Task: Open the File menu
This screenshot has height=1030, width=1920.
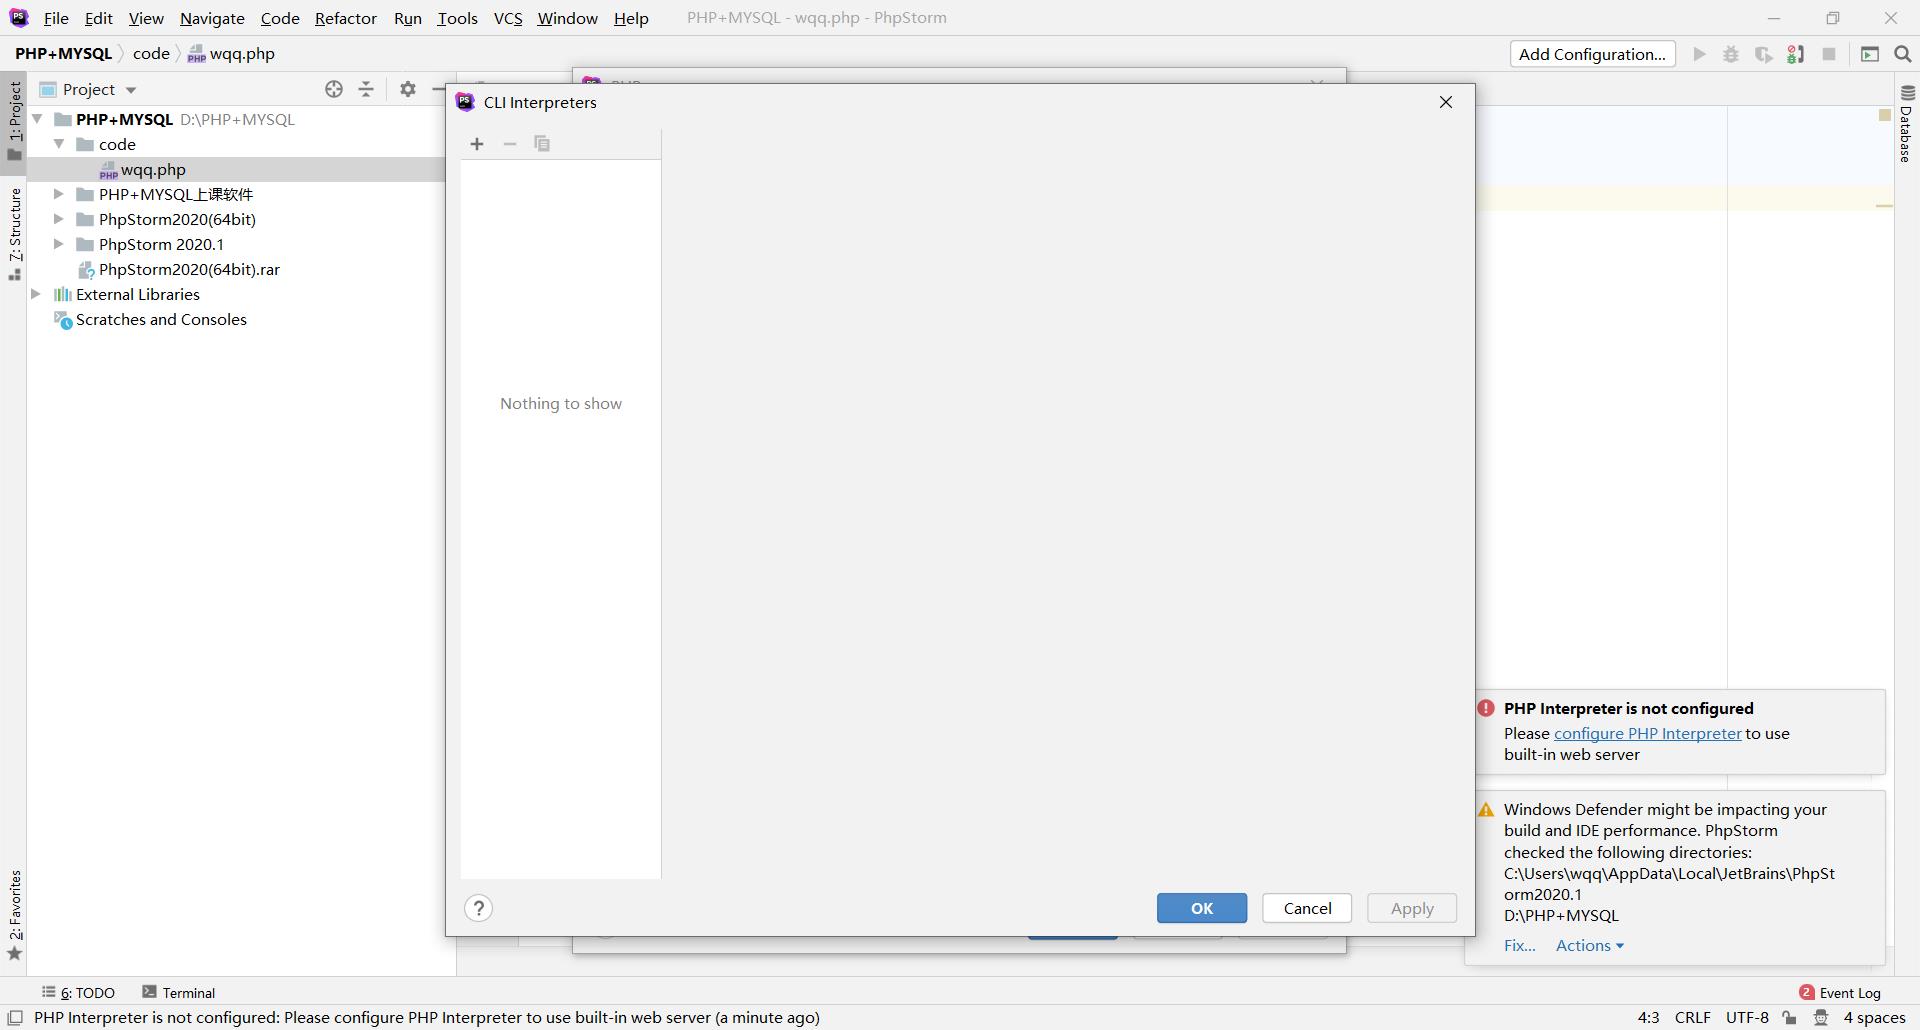Action: [56, 18]
